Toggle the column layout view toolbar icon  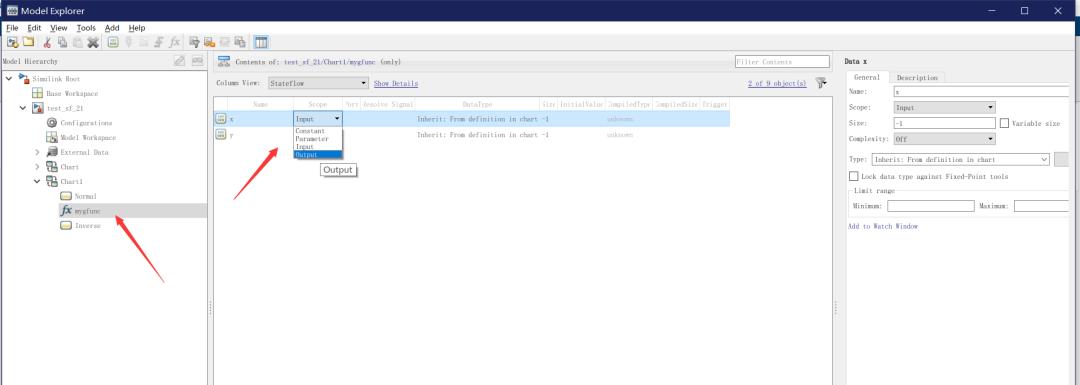coord(261,42)
